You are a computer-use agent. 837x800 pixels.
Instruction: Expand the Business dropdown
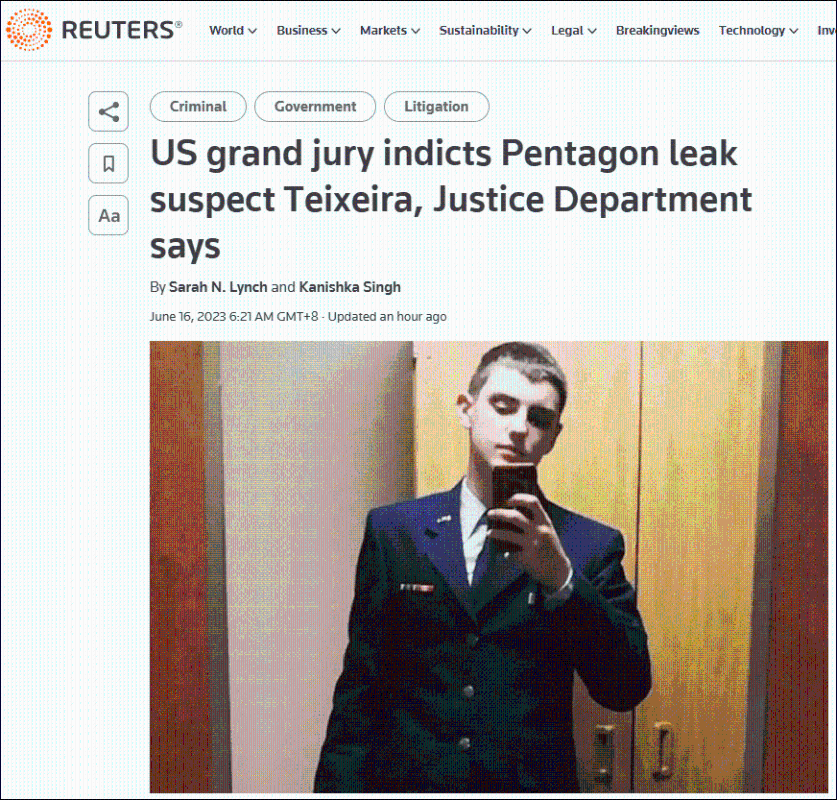coord(308,30)
